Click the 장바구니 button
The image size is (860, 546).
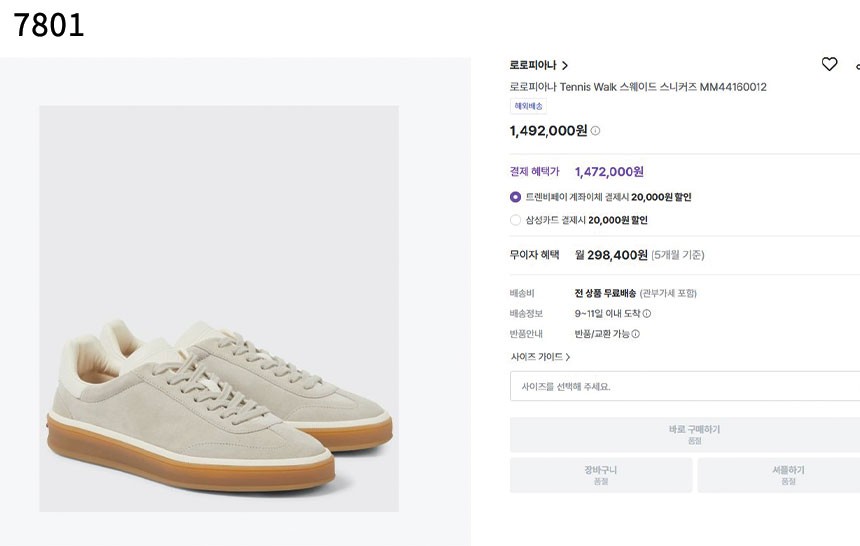coord(601,475)
